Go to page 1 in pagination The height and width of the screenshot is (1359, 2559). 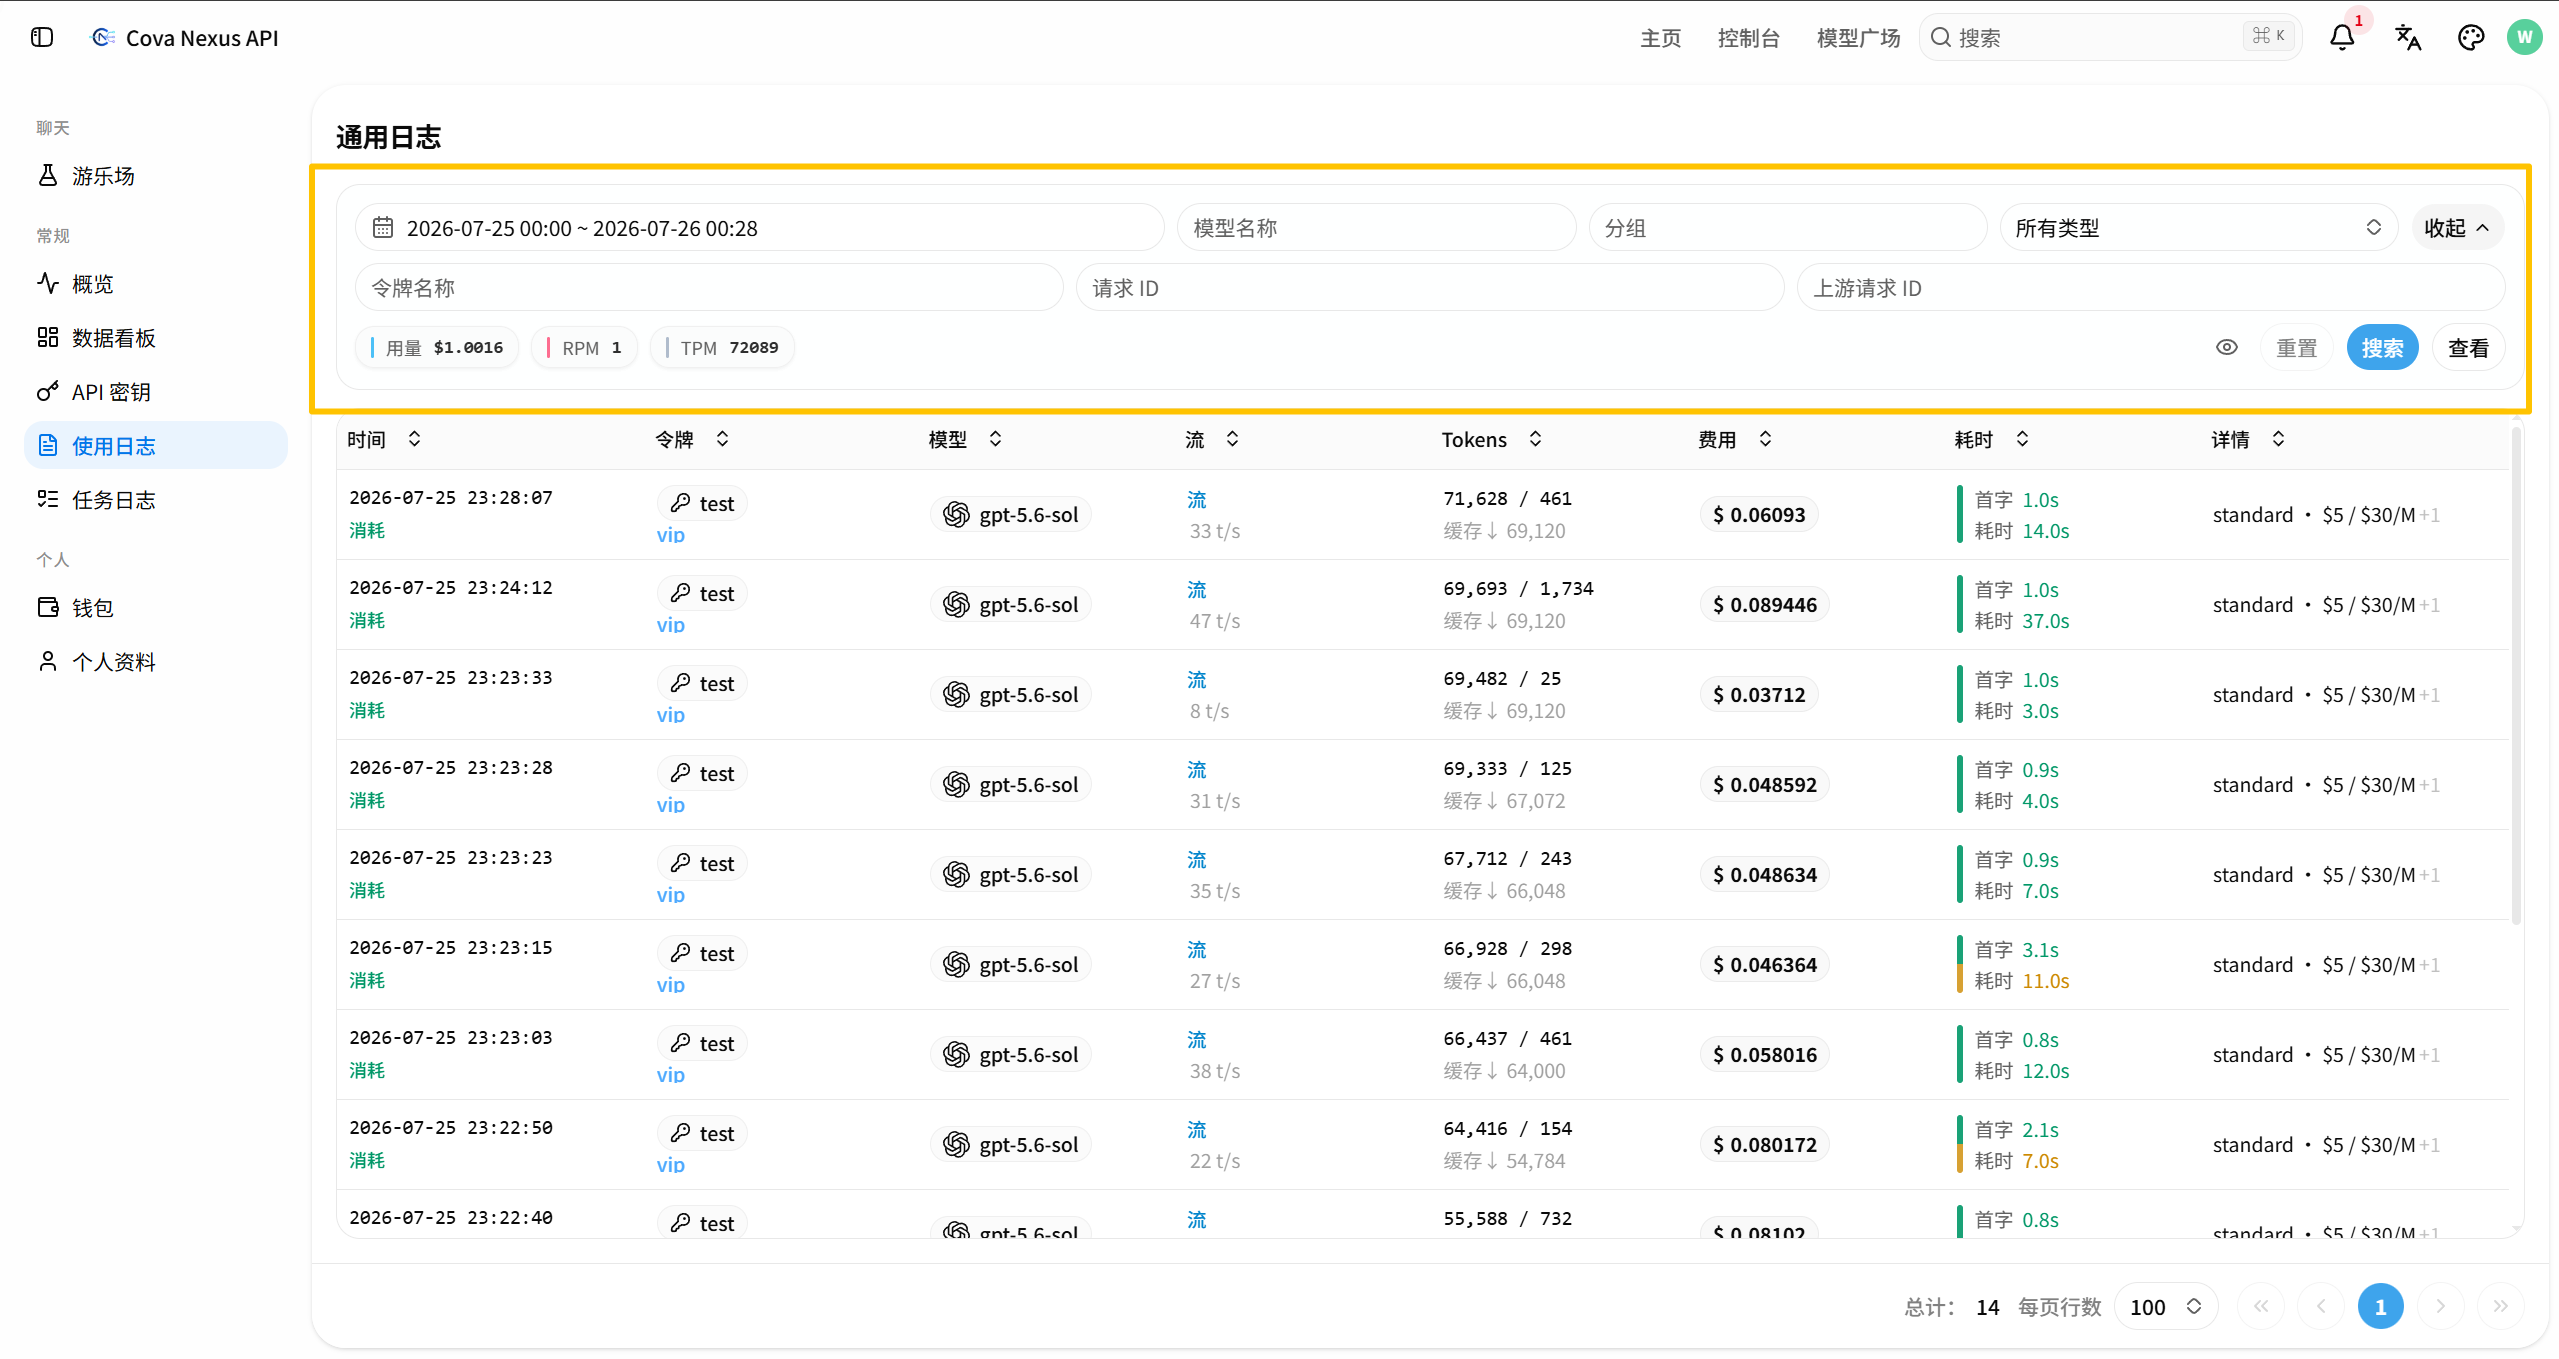pyautogui.click(x=2381, y=1306)
